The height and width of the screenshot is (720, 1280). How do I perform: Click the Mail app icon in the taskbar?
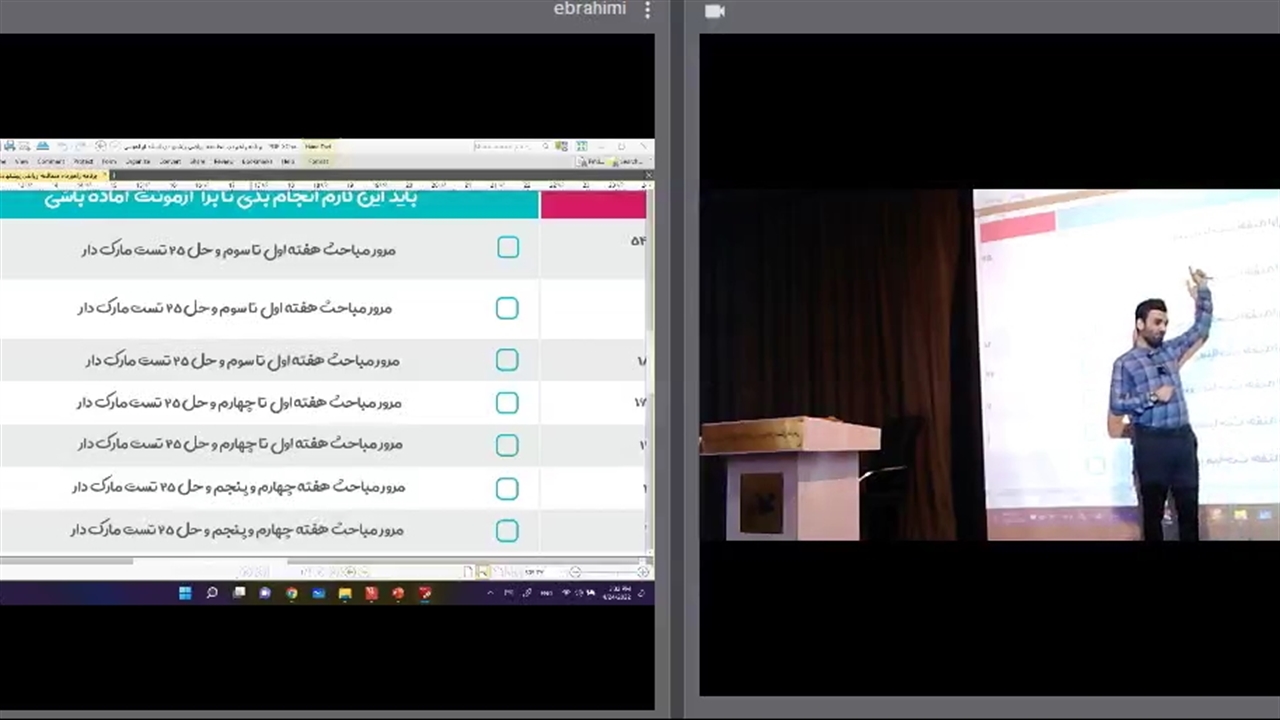coord(318,593)
